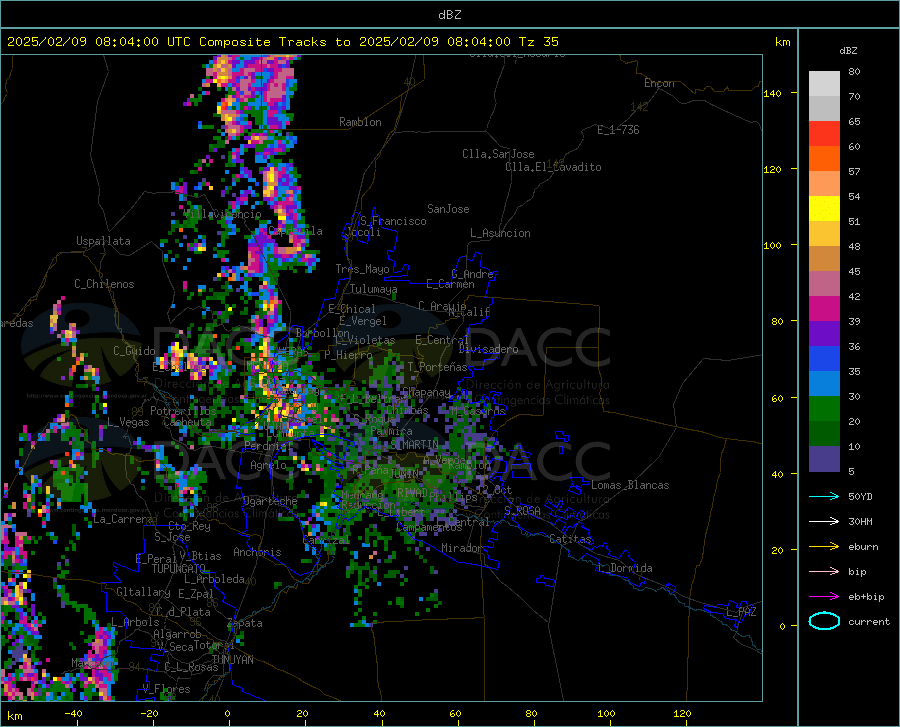Click the '140' km tick on right axis
The image size is (900, 727).
click(772, 93)
